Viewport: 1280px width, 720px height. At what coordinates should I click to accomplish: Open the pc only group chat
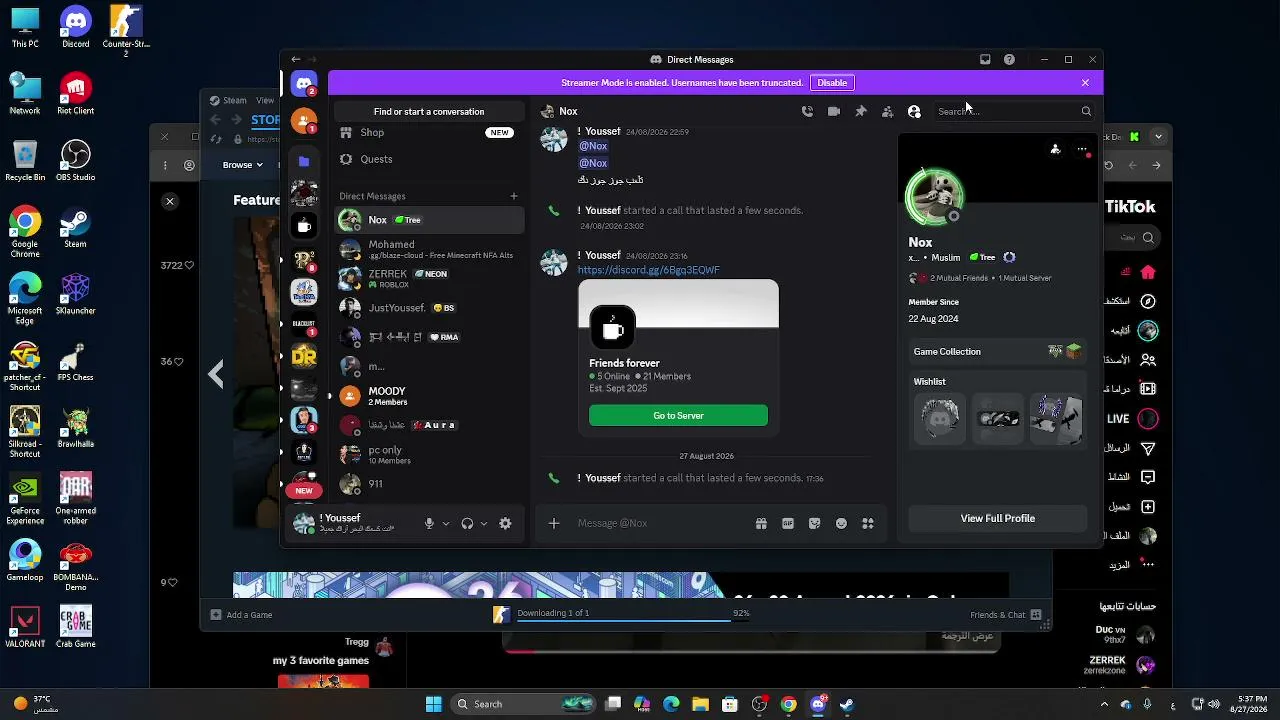click(x=429, y=455)
